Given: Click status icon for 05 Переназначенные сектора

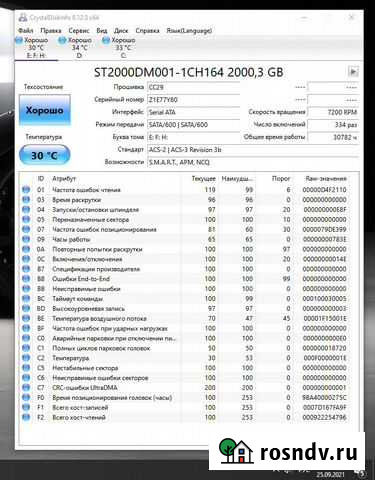Looking at the screenshot, I should (x=26, y=219).
